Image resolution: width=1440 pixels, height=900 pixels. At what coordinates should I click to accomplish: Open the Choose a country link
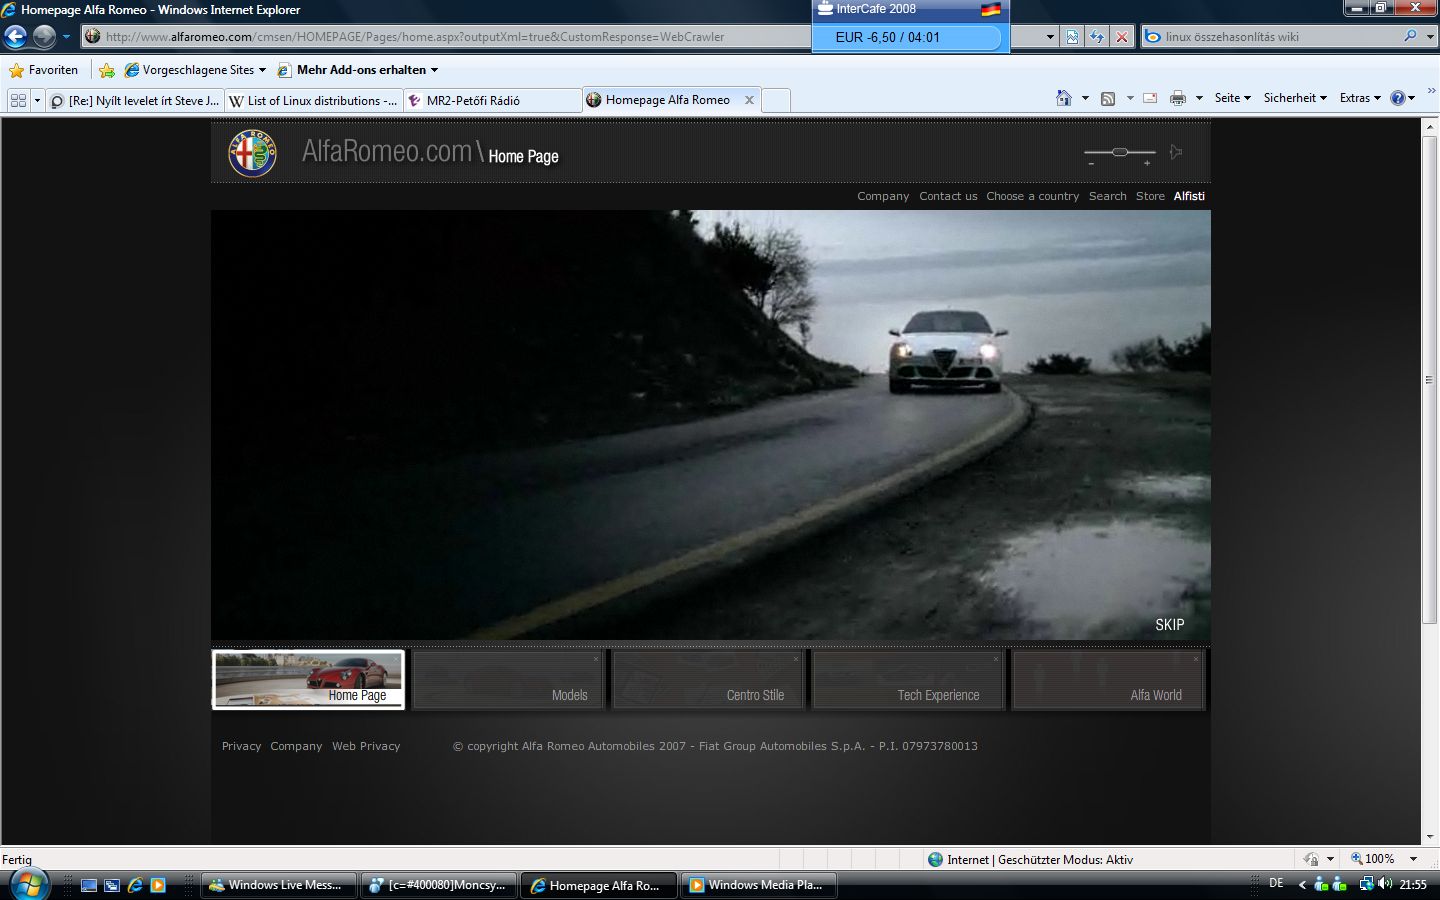click(x=1032, y=196)
